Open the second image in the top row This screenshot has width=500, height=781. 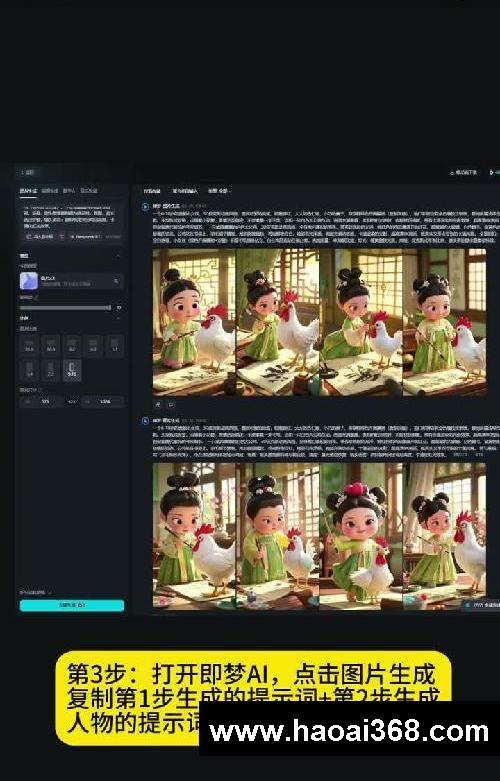point(277,322)
